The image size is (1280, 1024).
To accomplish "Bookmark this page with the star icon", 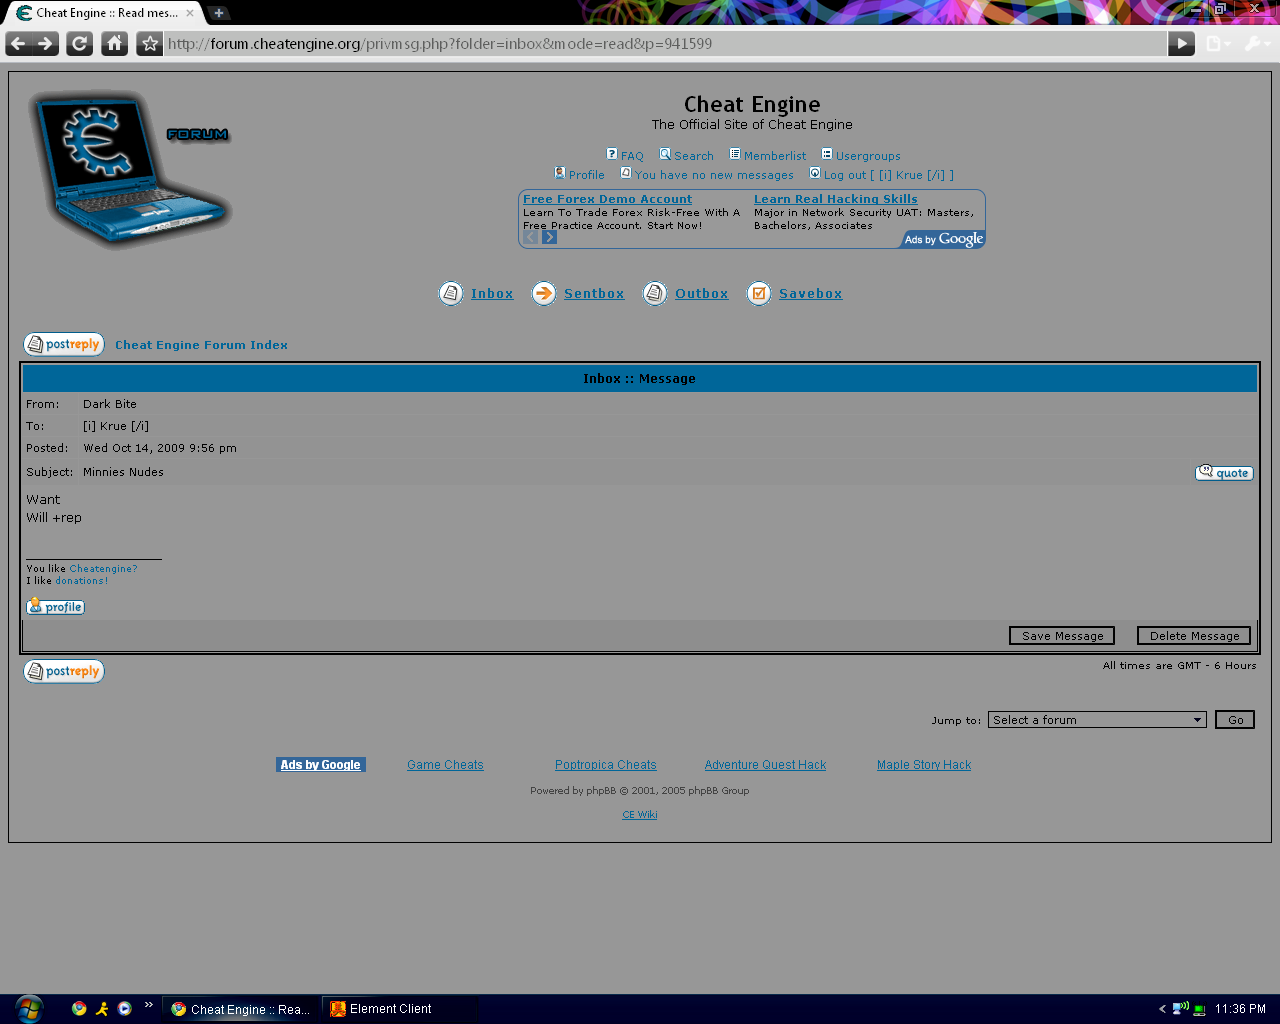I will pyautogui.click(x=150, y=44).
